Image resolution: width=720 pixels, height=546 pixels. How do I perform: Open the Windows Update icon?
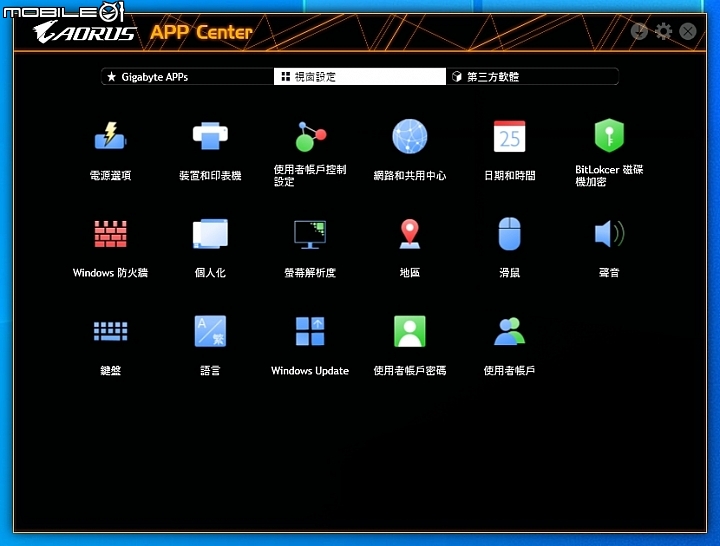(310, 331)
